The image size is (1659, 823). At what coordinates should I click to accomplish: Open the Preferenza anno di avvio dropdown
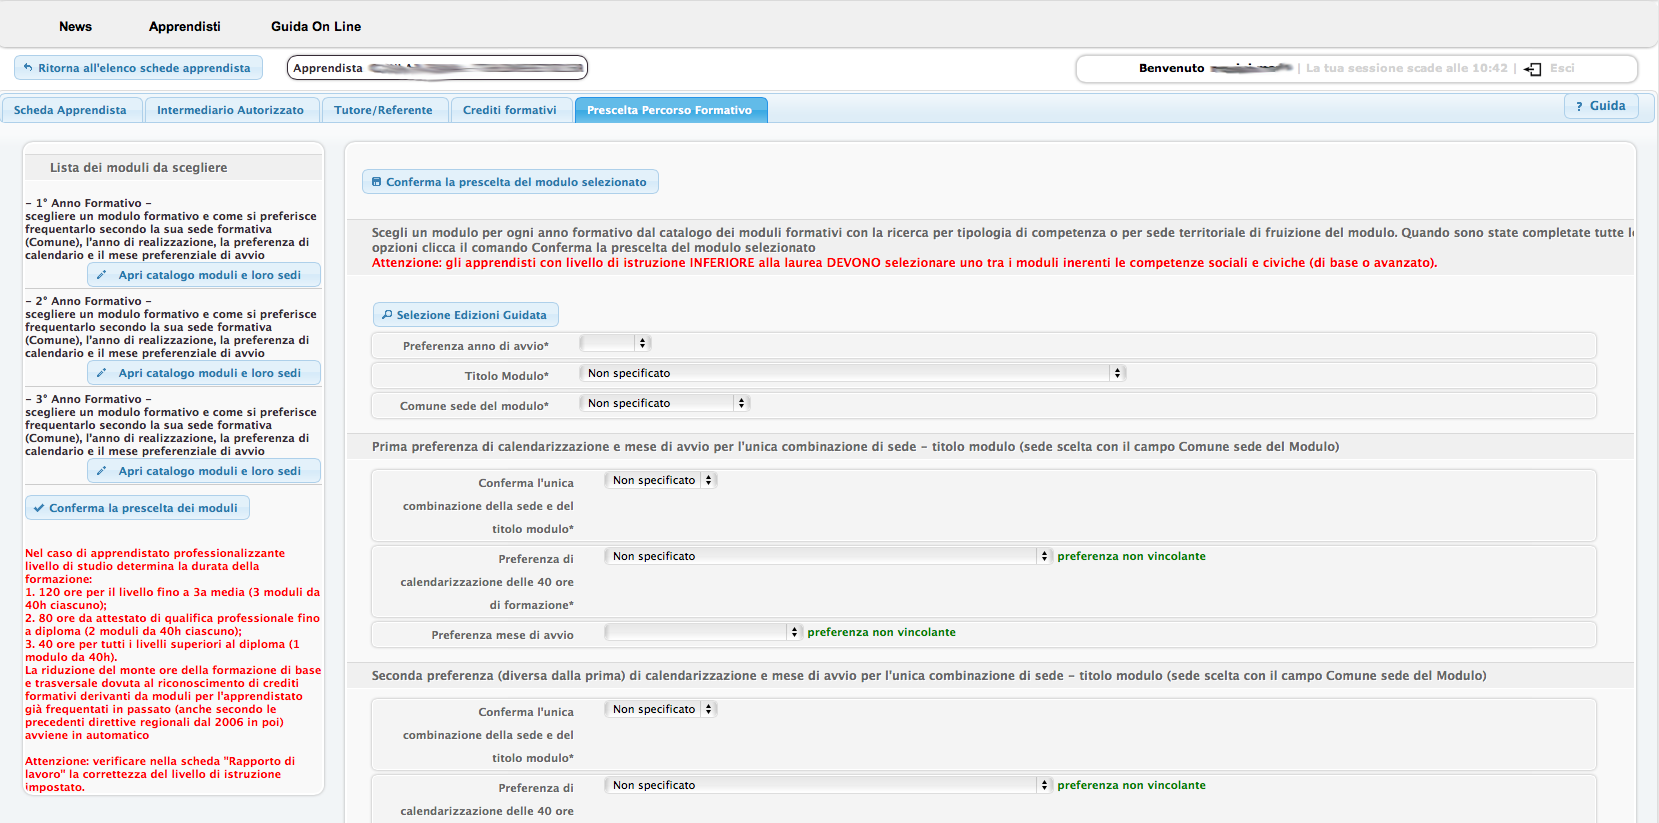[x=615, y=343]
